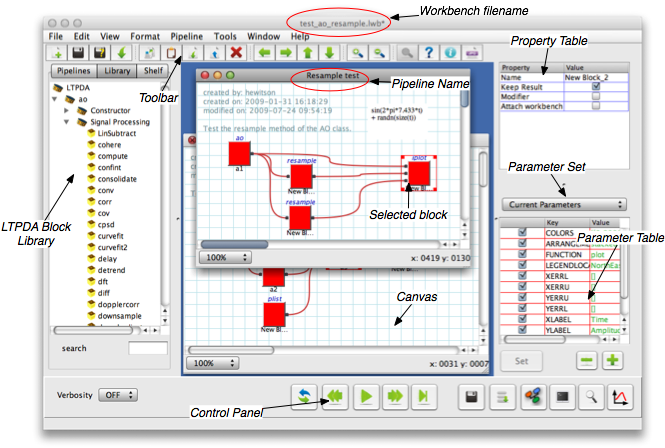
Task: Open the Tools menu
Action: (x=225, y=36)
